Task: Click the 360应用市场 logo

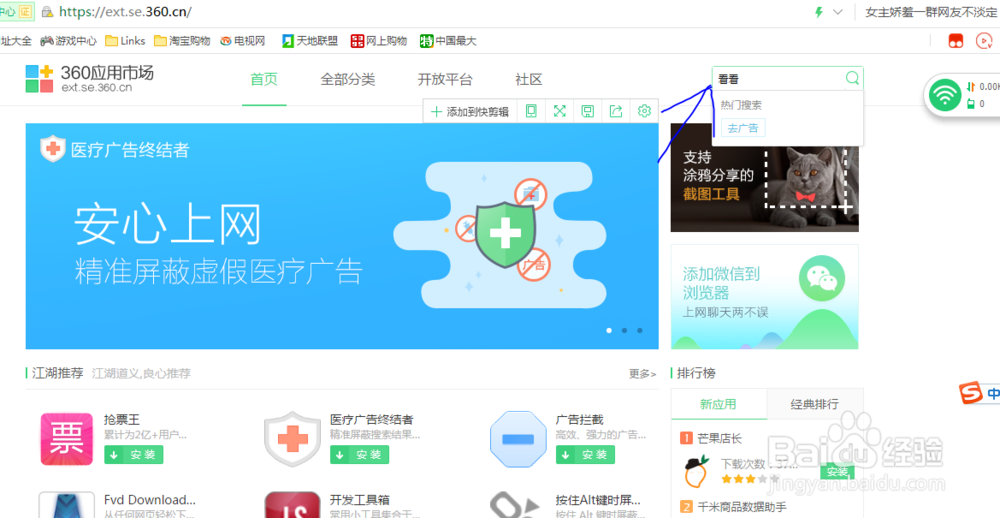Action: point(89,78)
